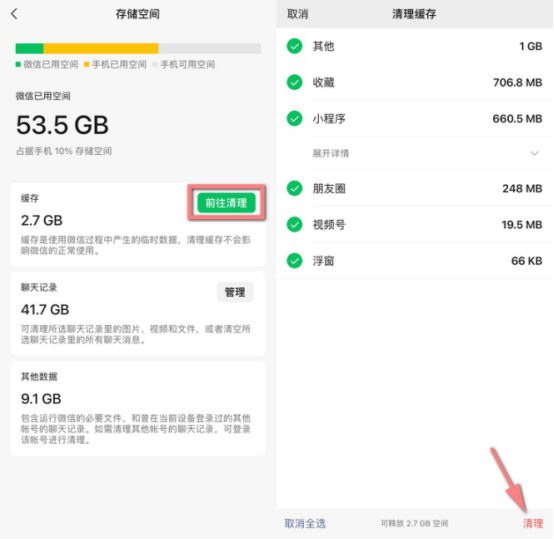Uncheck the 朋友圈 checkbox

click(x=294, y=188)
